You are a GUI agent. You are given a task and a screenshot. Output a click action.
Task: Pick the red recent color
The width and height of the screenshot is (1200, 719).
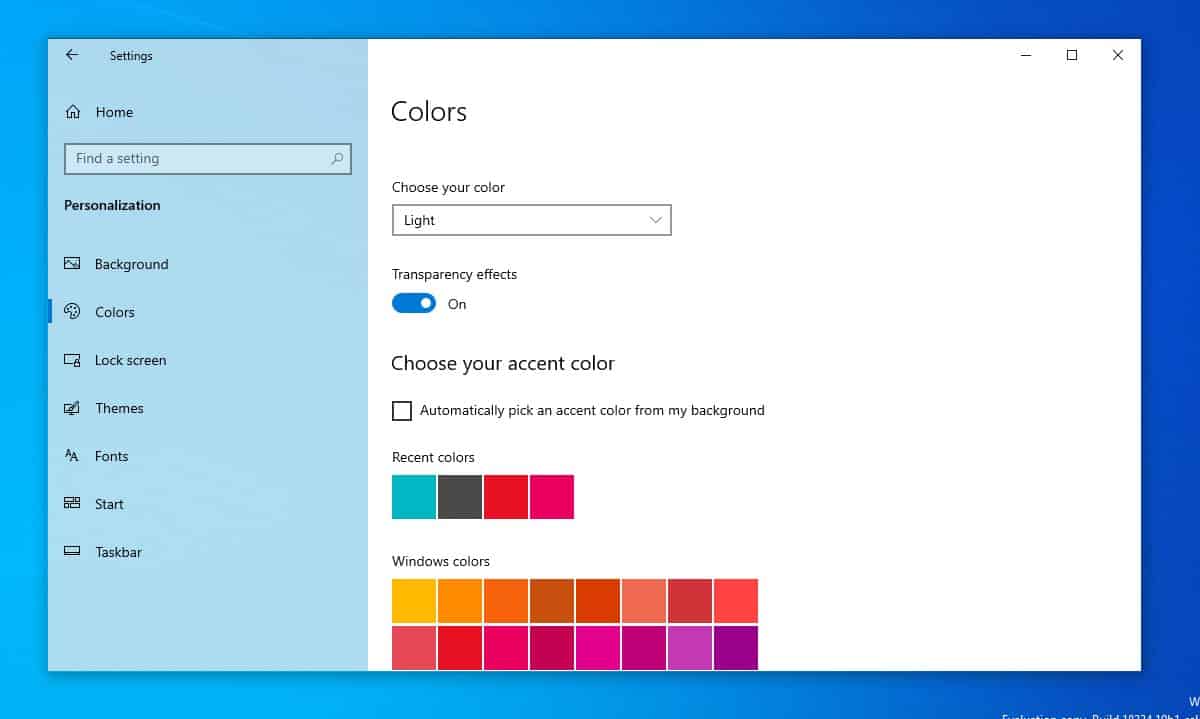tap(506, 497)
